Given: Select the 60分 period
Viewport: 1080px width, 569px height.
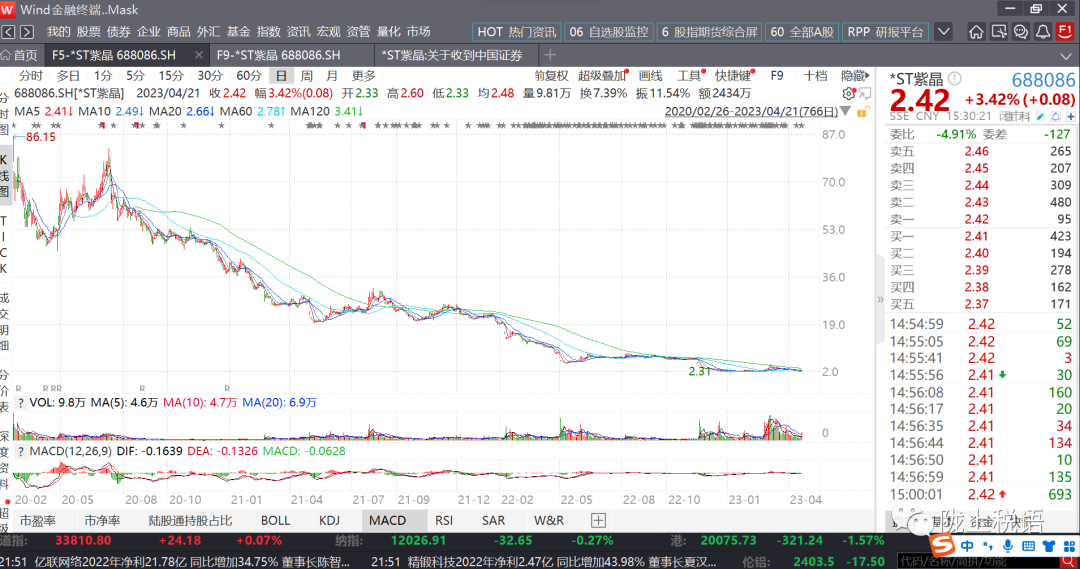Looking at the screenshot, I should pyautogui.click(x=249, y=76).
